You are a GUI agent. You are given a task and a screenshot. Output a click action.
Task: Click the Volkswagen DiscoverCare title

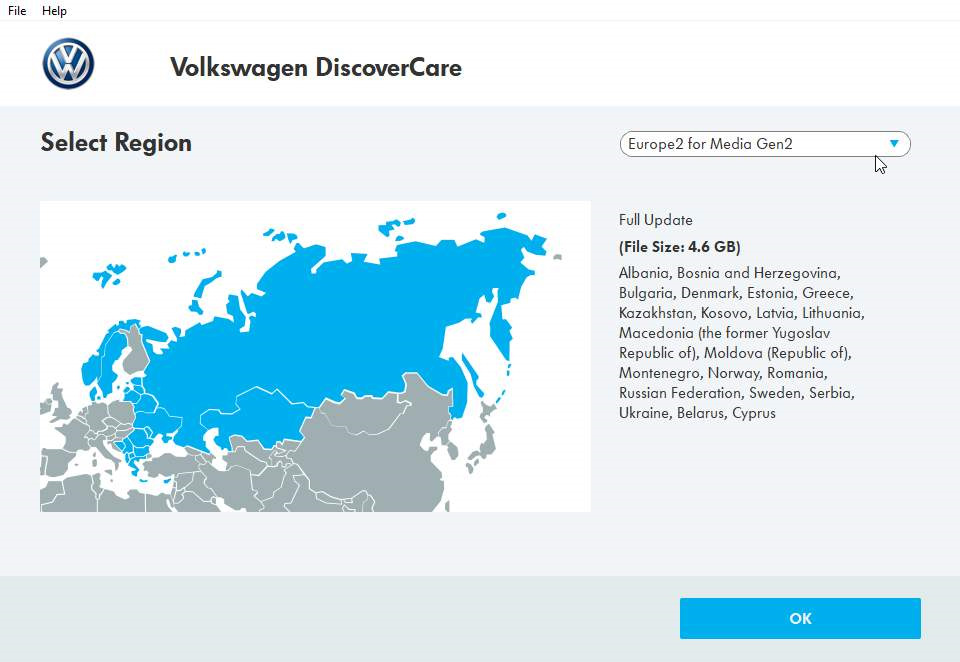pyautogui.click(x=316, y=67)
